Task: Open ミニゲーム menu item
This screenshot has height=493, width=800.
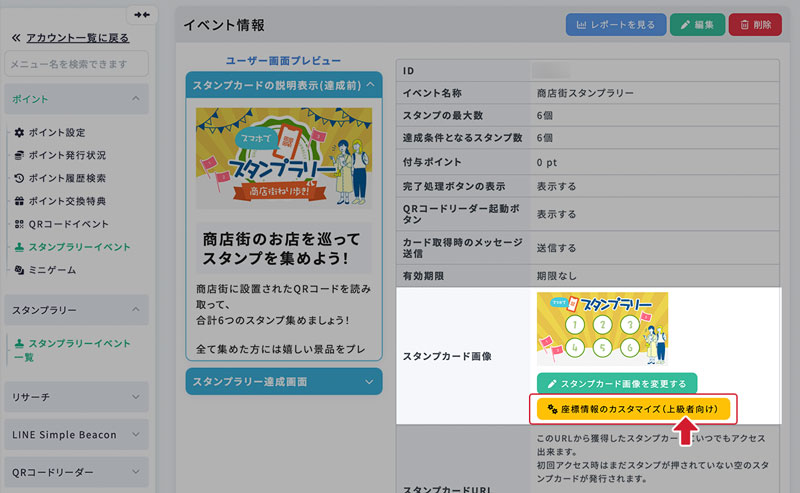Action: tap(51, 270)
